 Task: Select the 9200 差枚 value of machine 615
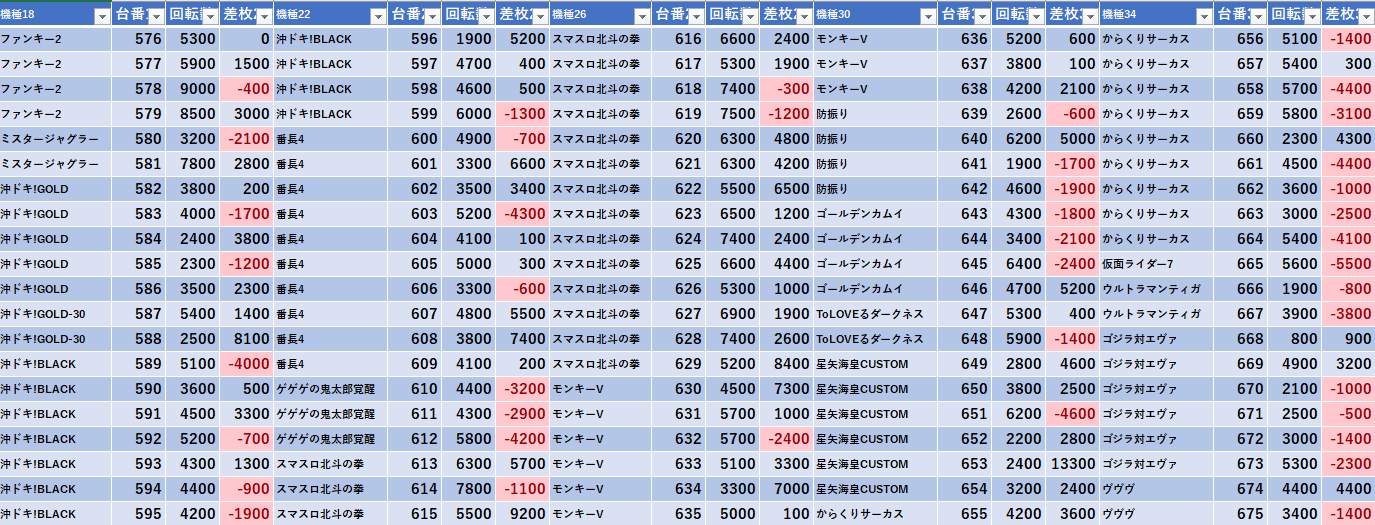tap(522, 514)
